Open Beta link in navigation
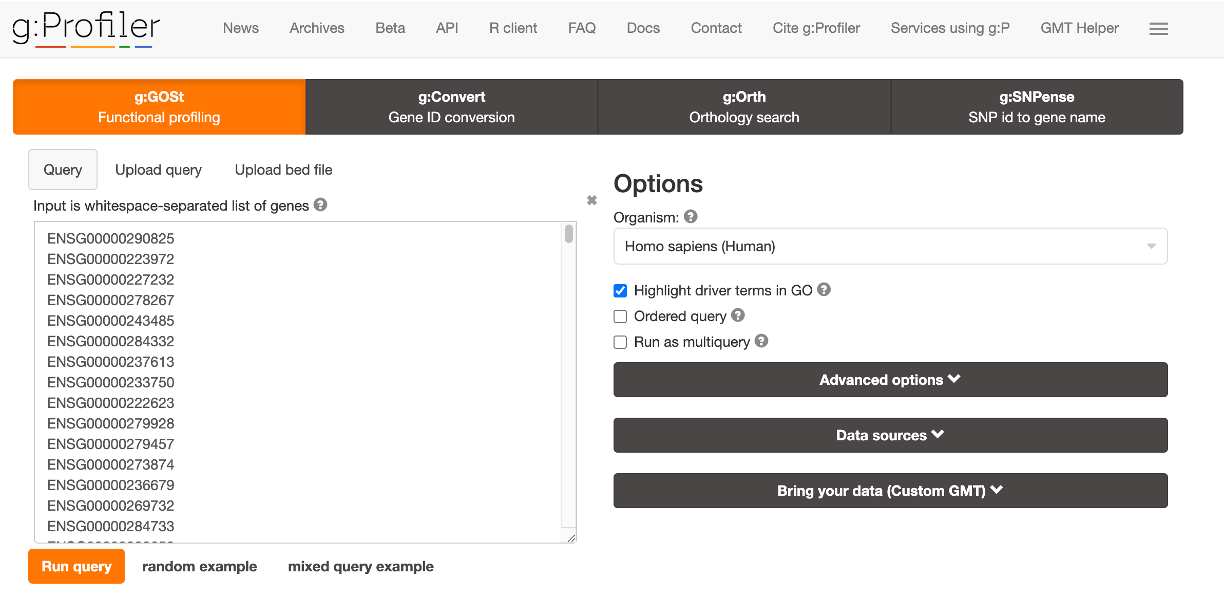 [x=390, y=28]
